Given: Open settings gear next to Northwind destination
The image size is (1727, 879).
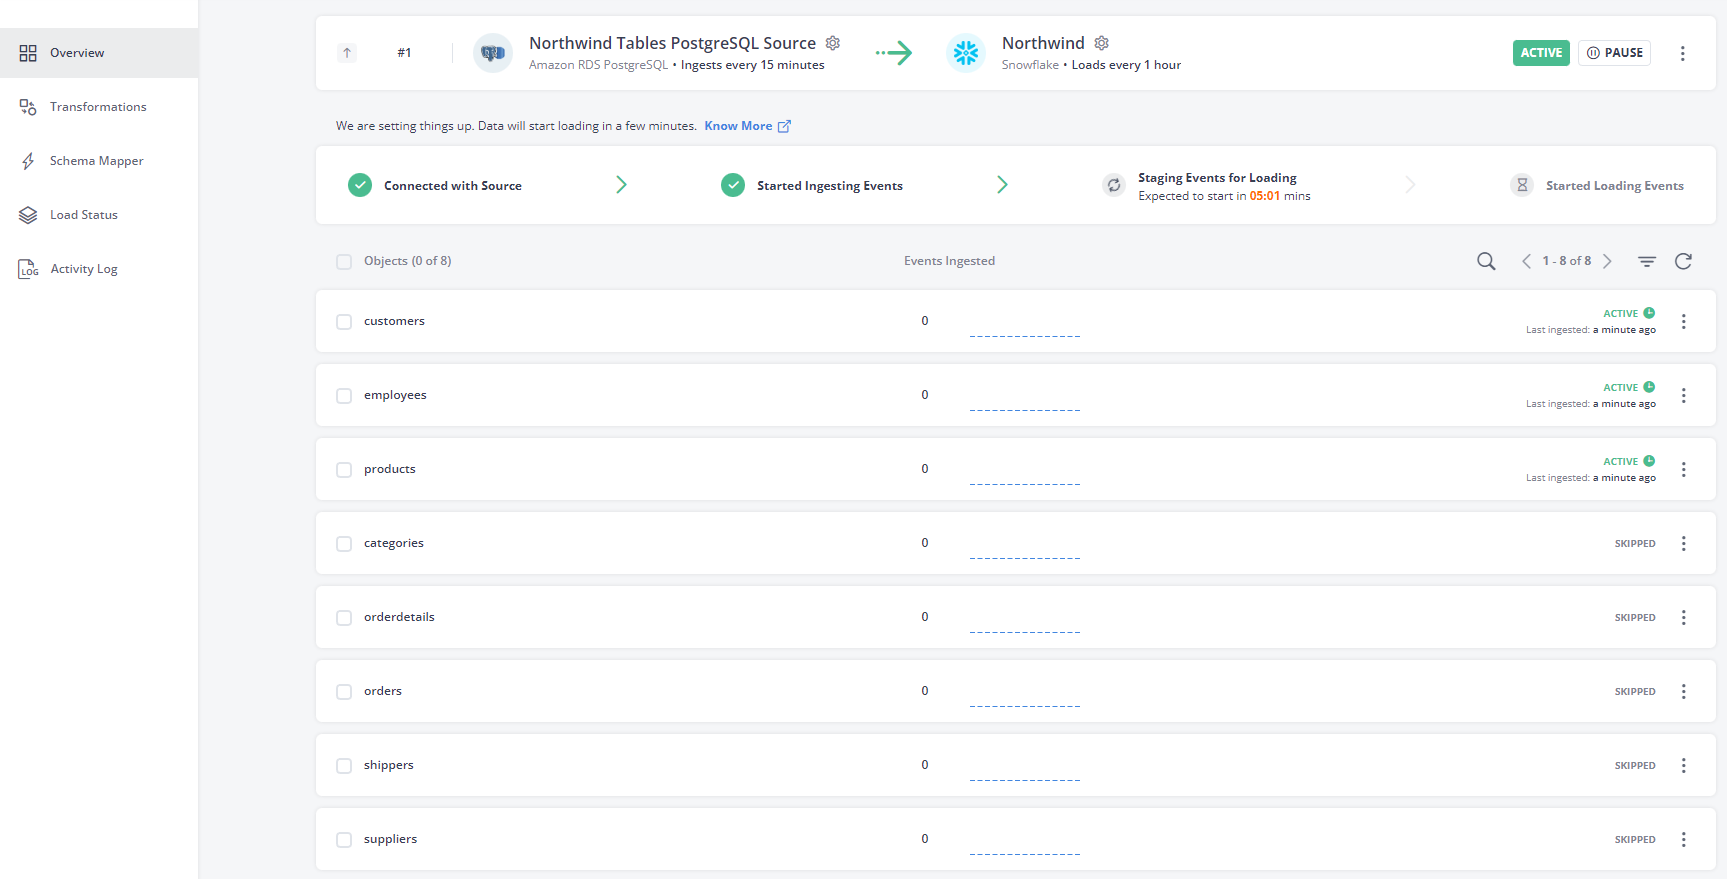Looking at the screenshot, I should (x=1101, y=43).
